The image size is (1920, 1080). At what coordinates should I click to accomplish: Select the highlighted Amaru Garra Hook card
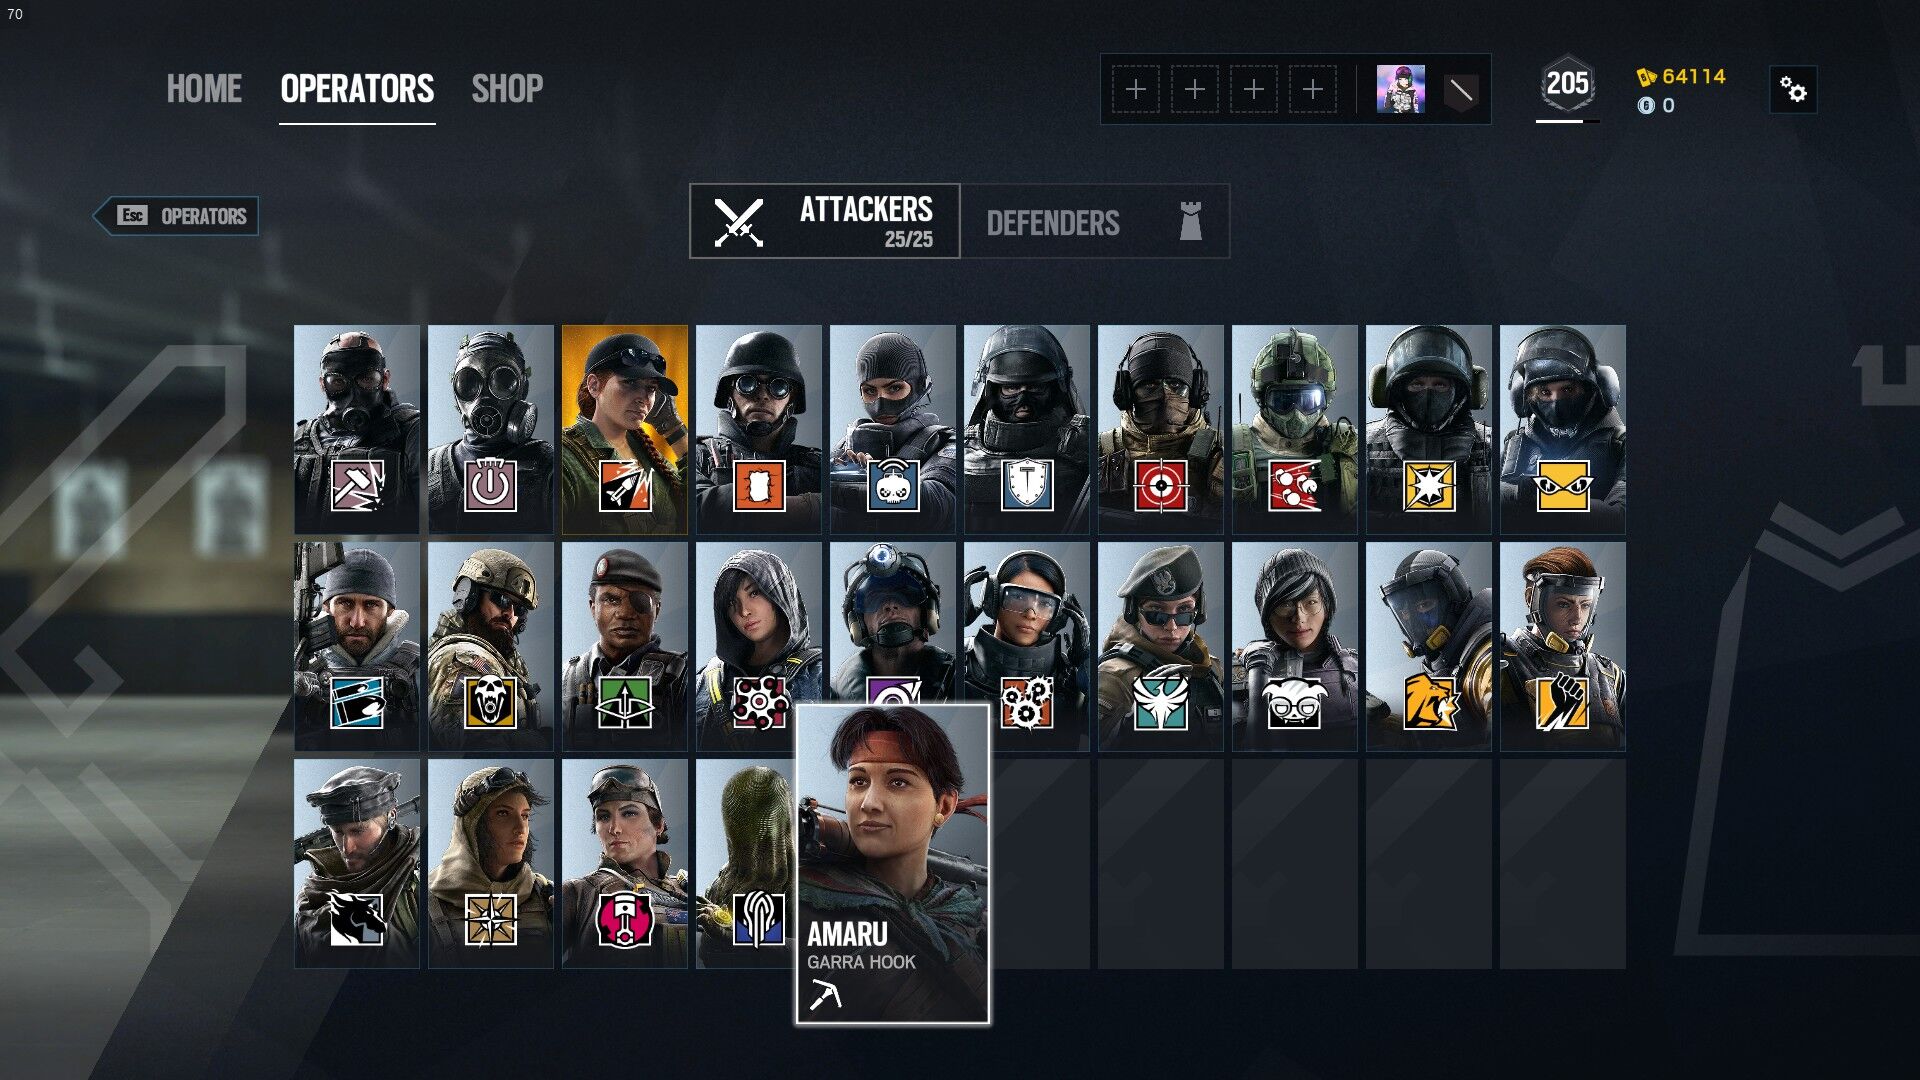(x=893, y=864)
